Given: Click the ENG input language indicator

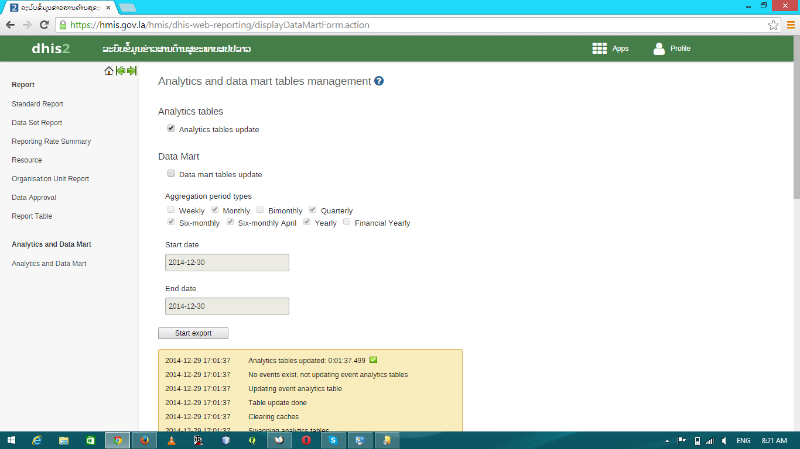Looking at the screenshot, I should click(743, 441).
